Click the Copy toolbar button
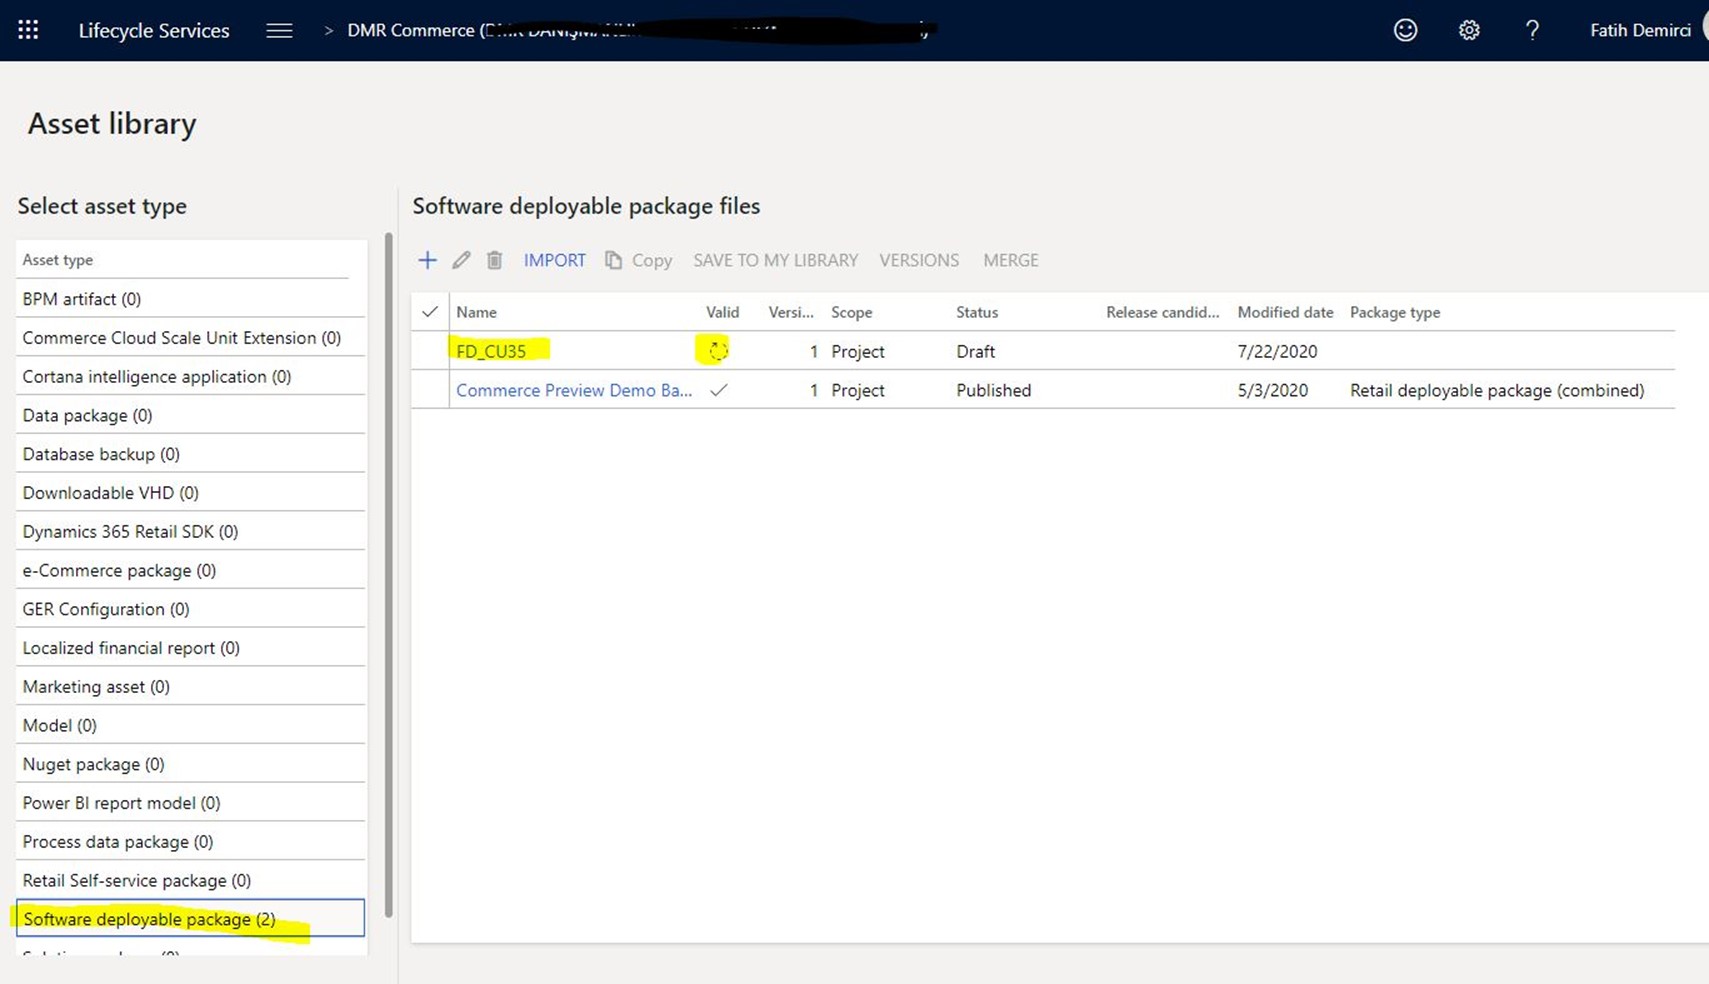Viewport: 1709px width, 984px height. click(x=638, y=260)
